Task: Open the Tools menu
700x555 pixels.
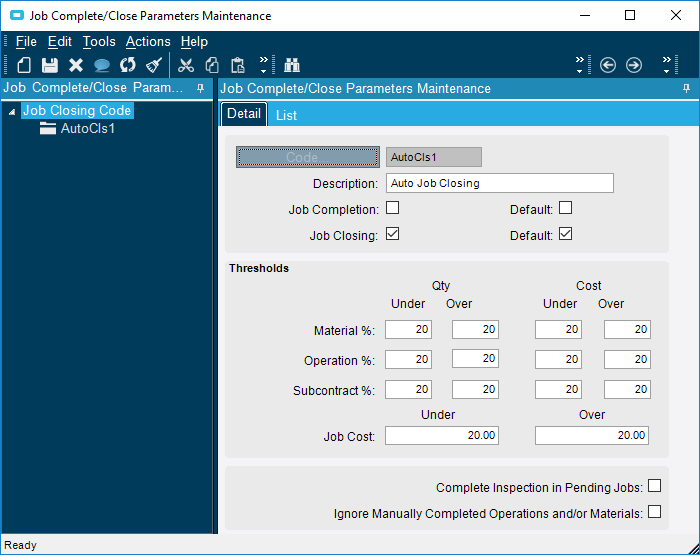Action: point(99,42)
